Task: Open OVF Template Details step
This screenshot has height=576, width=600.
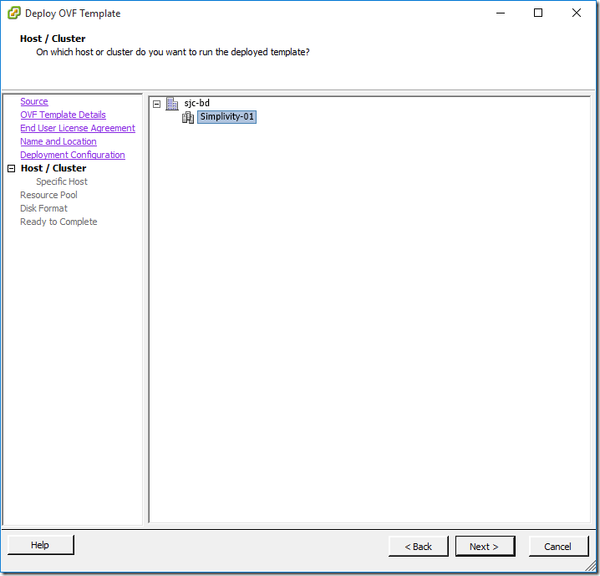Action: [63, 115]
